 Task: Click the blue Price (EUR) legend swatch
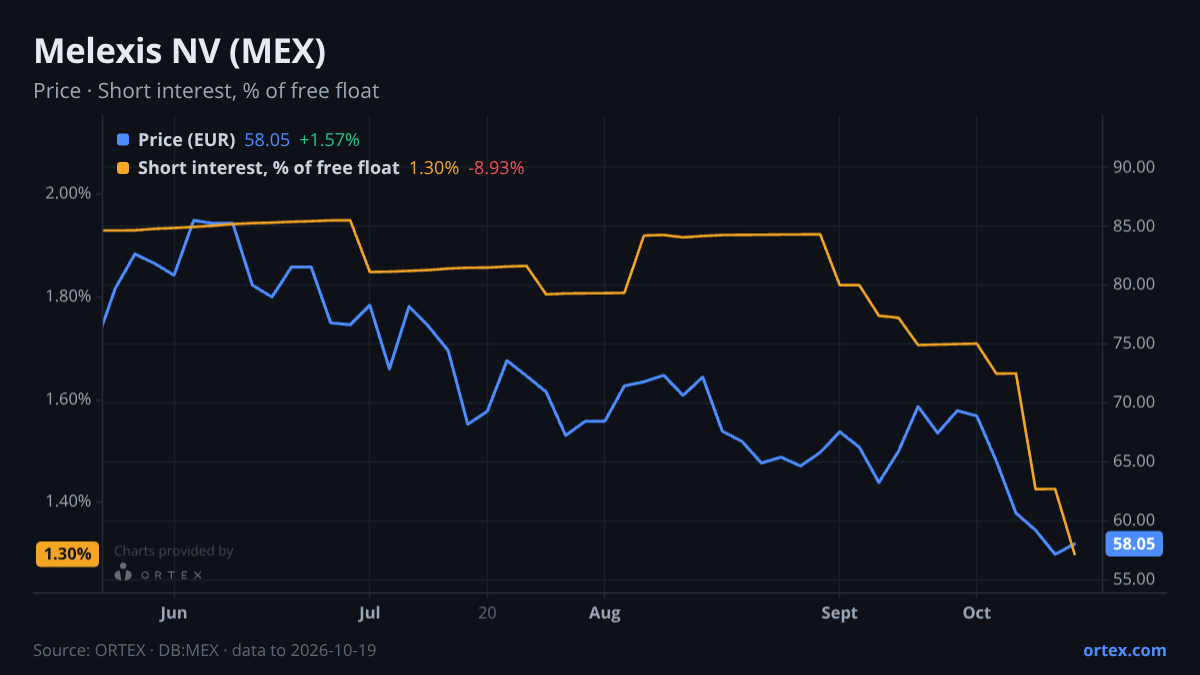pyautogui.click(x=123, y=140)
